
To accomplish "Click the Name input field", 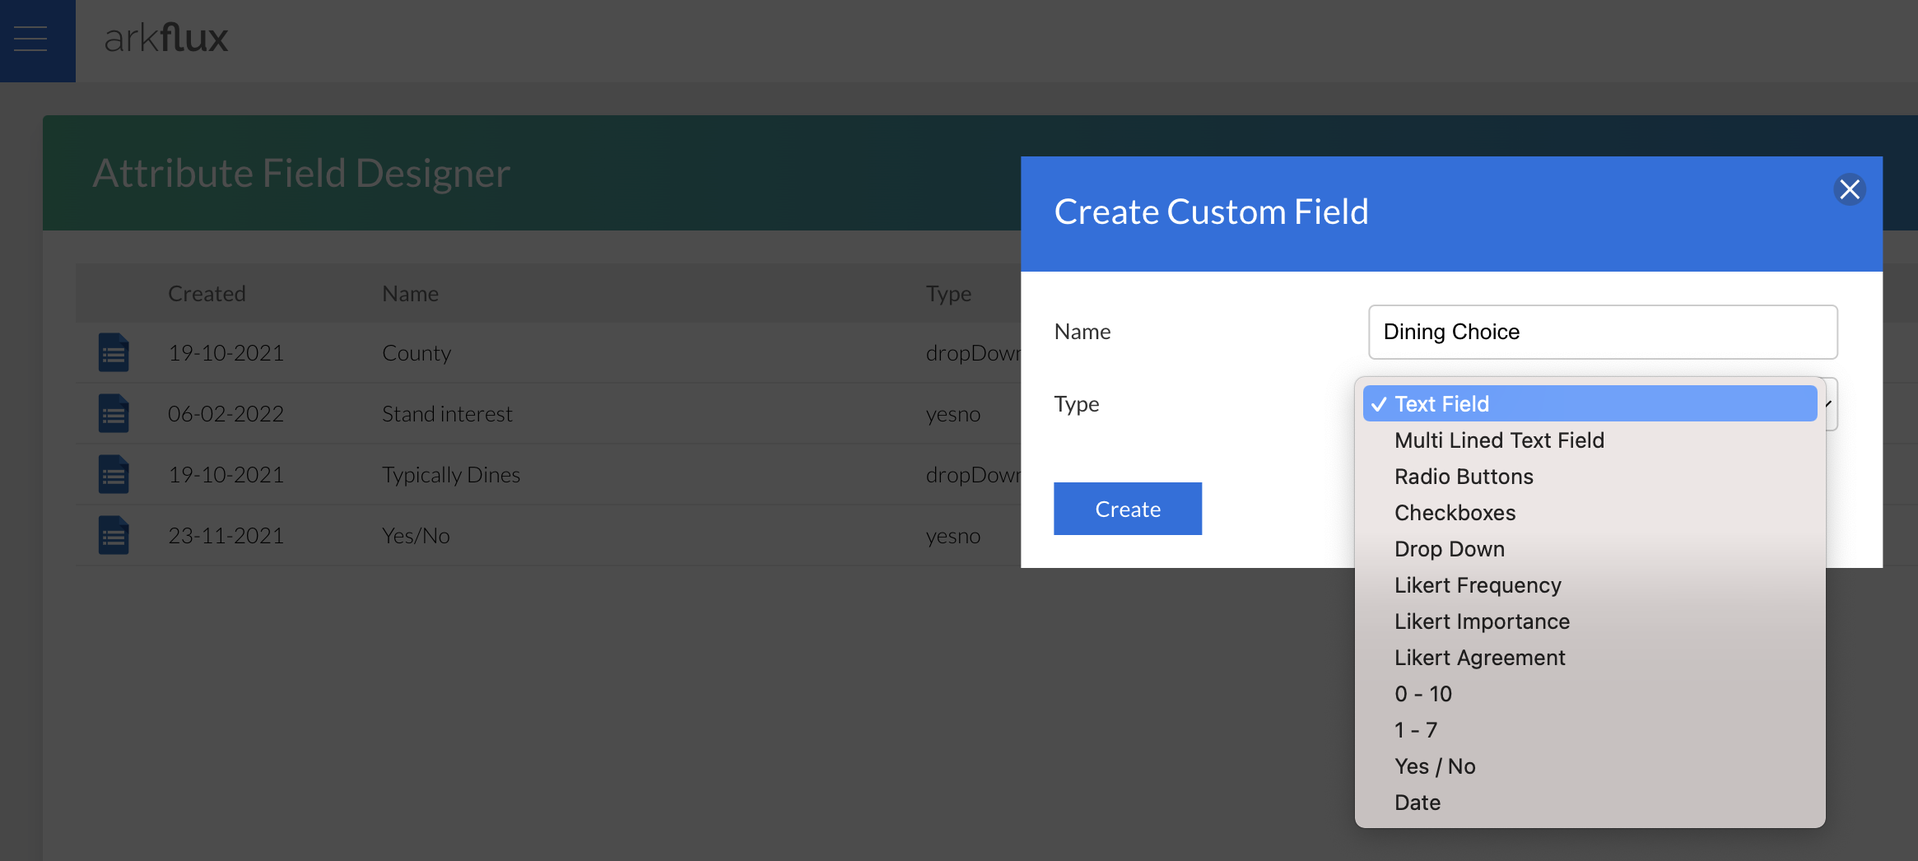I will (1602, 332).
